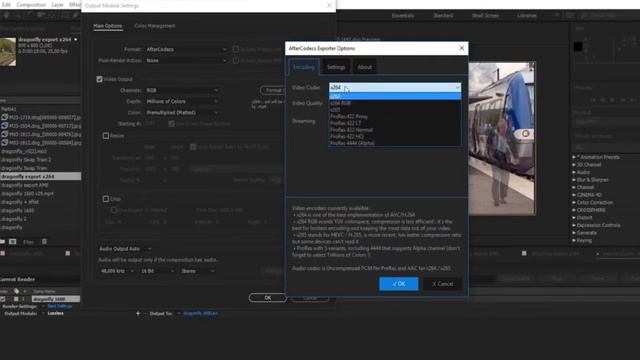Expand 3D Channel effects category
Image resolution: width=640 pixels, height=360 pixels.
tap(574, 165)
